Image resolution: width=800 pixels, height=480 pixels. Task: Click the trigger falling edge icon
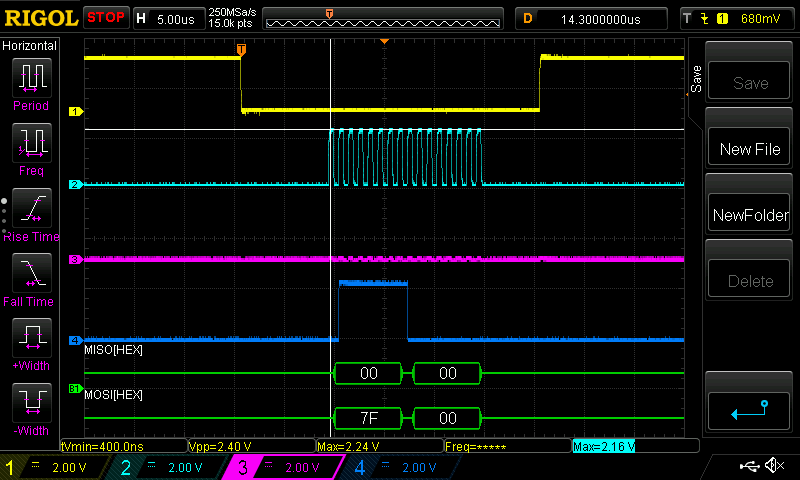click(x=705, y=19)
